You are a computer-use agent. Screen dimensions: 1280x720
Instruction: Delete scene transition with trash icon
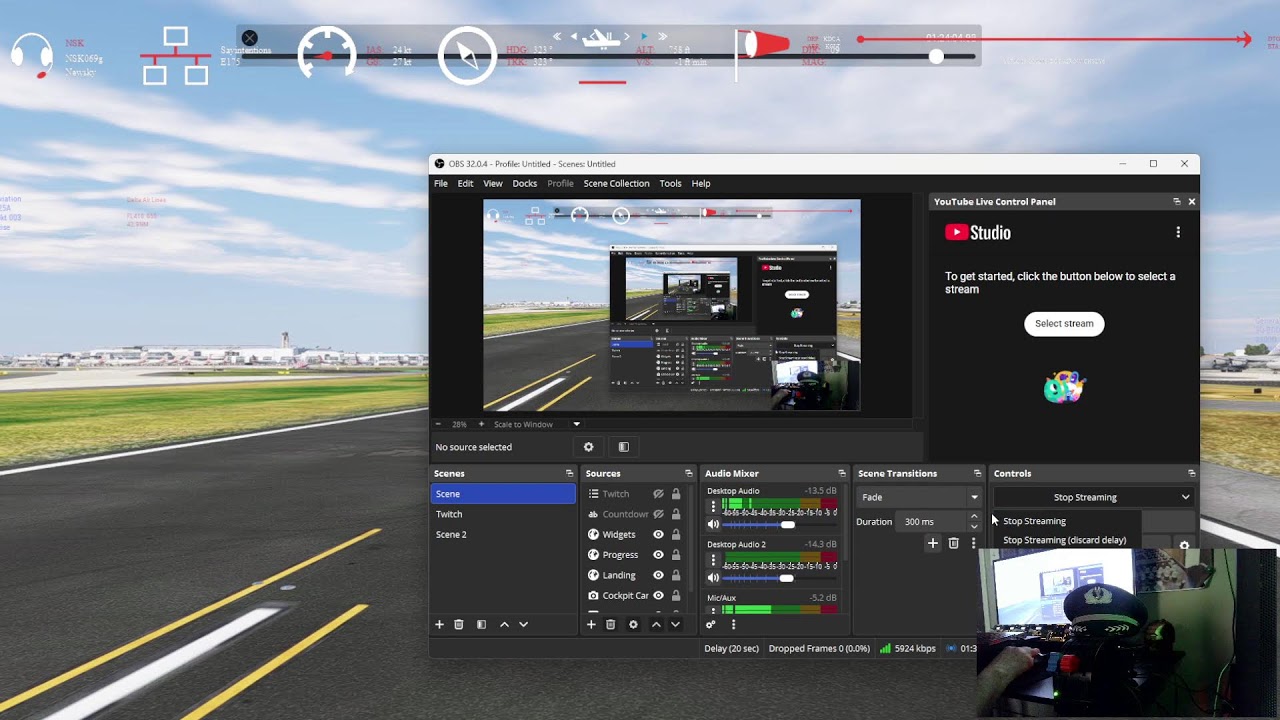953,543
